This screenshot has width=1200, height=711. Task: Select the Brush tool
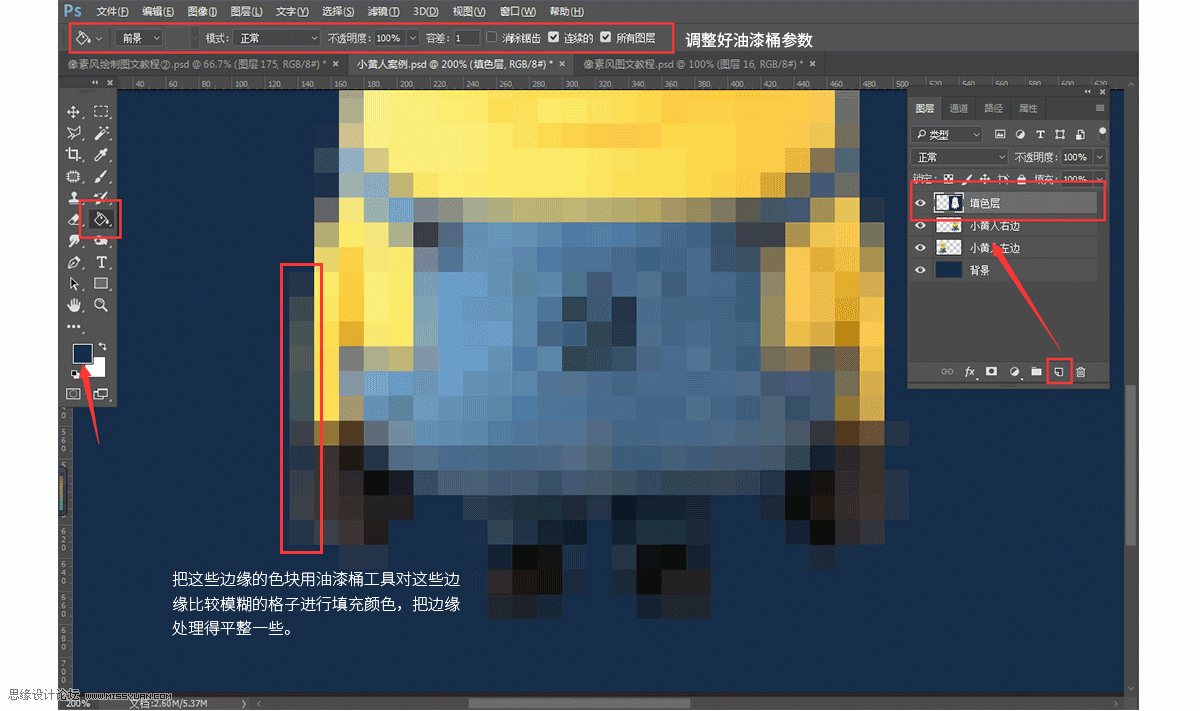tap(102, 176)
